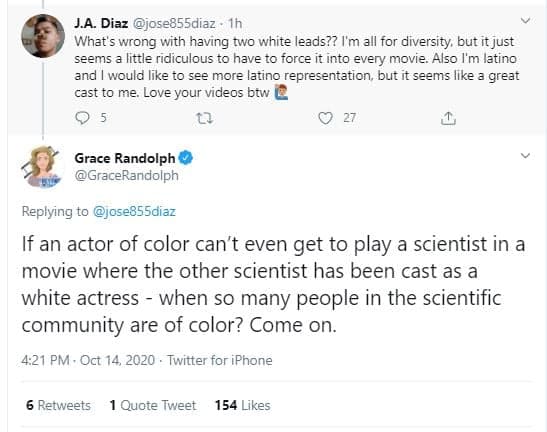The image size is (547, 432).
Task: View the 6 Retweets list
Action: (x=58, y=405)
